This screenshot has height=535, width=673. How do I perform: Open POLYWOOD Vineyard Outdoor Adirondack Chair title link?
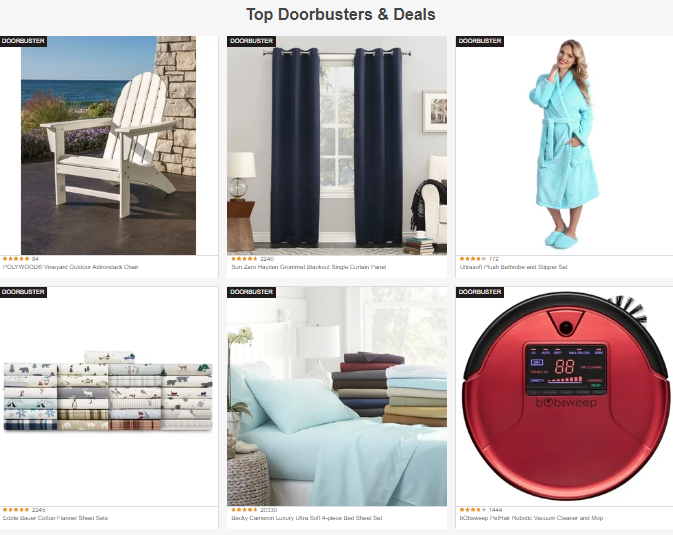[x=71, y=267]
